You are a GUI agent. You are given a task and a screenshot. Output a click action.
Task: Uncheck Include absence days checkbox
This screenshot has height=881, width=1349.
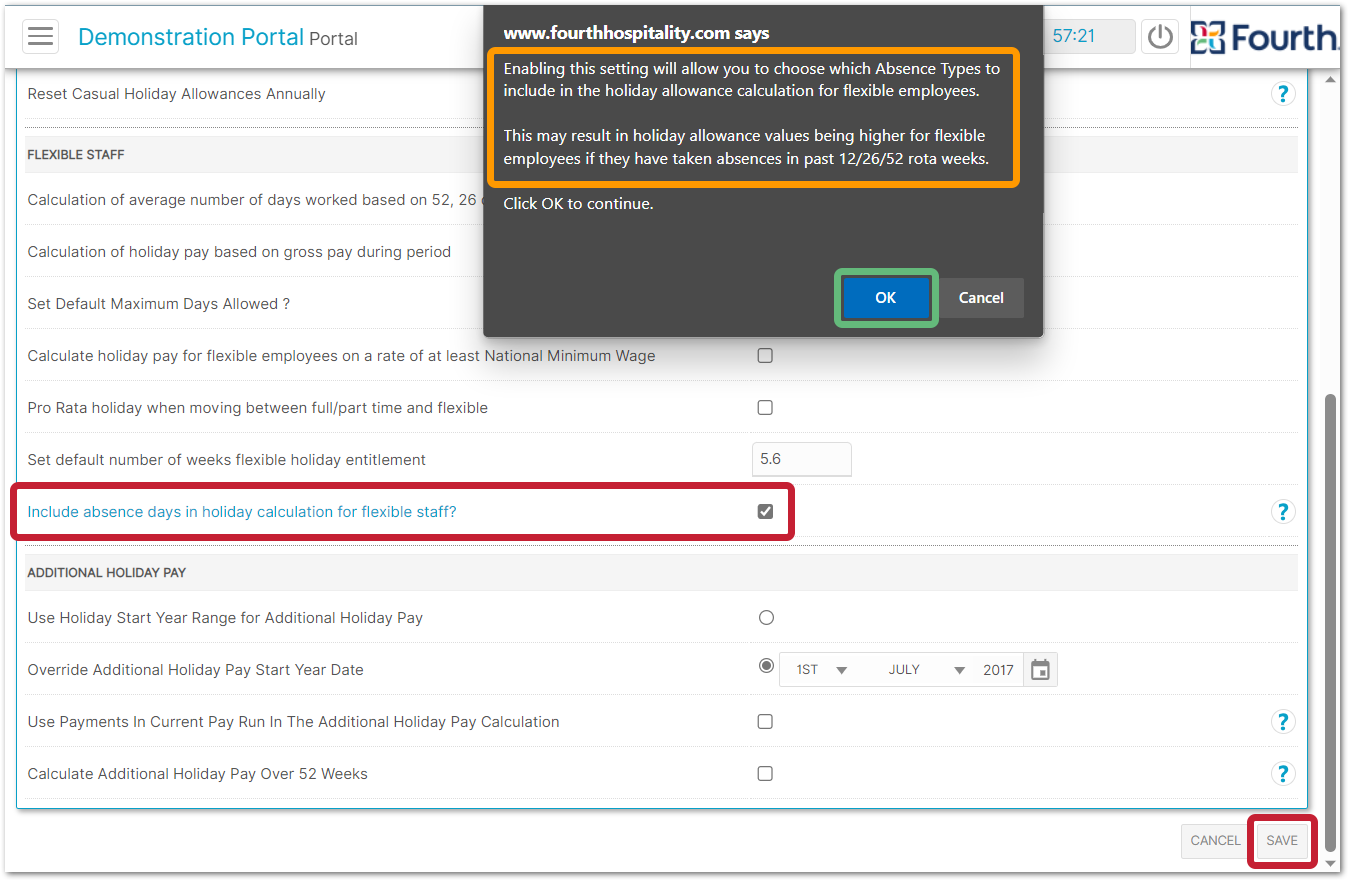point(765,512)
